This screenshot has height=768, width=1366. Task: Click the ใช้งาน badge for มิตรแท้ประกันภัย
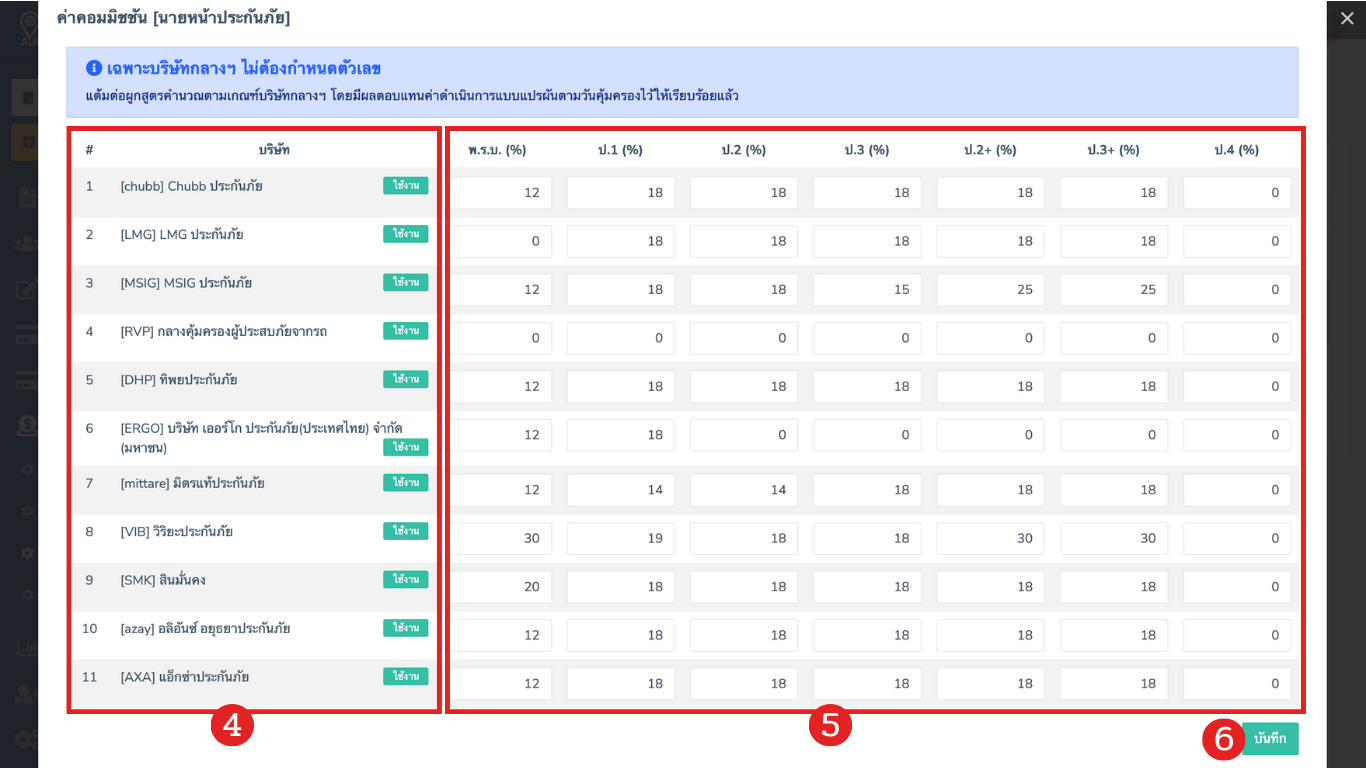click(405, 483)
